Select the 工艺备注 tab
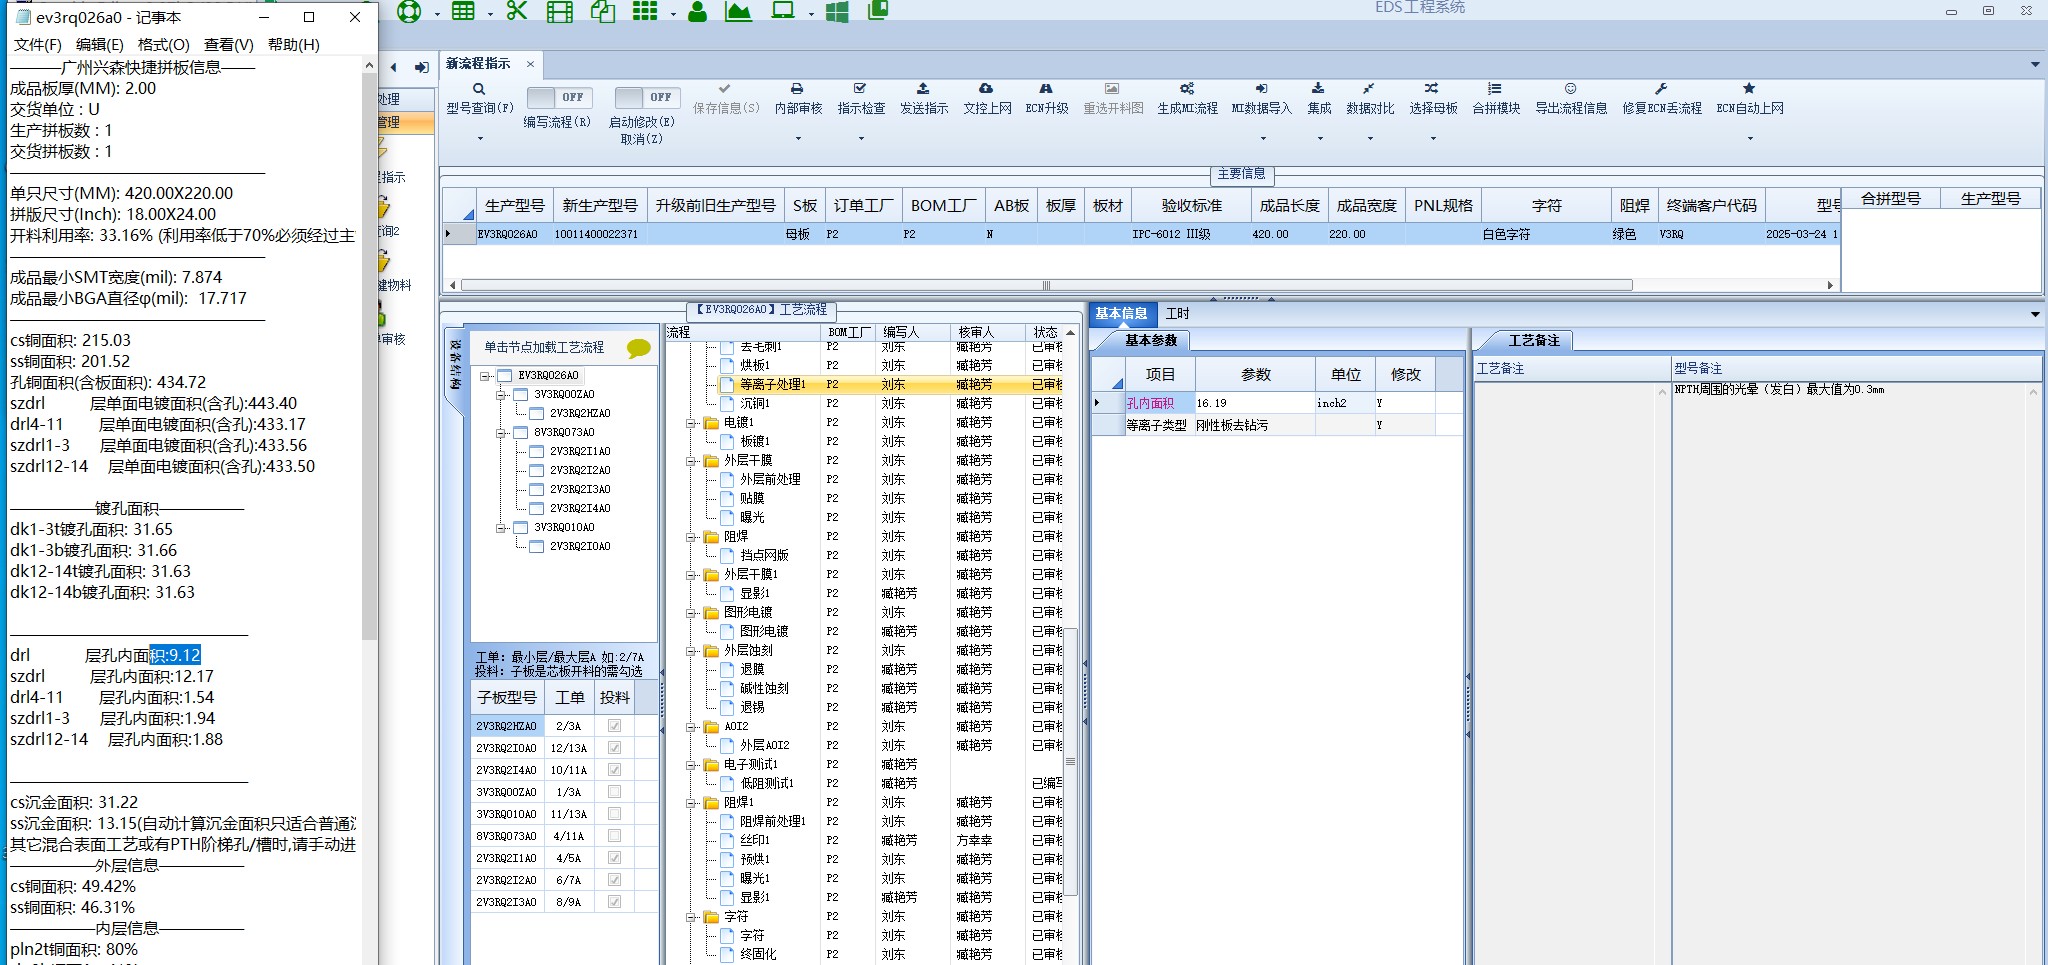This screenshot has width=2048, height=965. point(1533,341)
